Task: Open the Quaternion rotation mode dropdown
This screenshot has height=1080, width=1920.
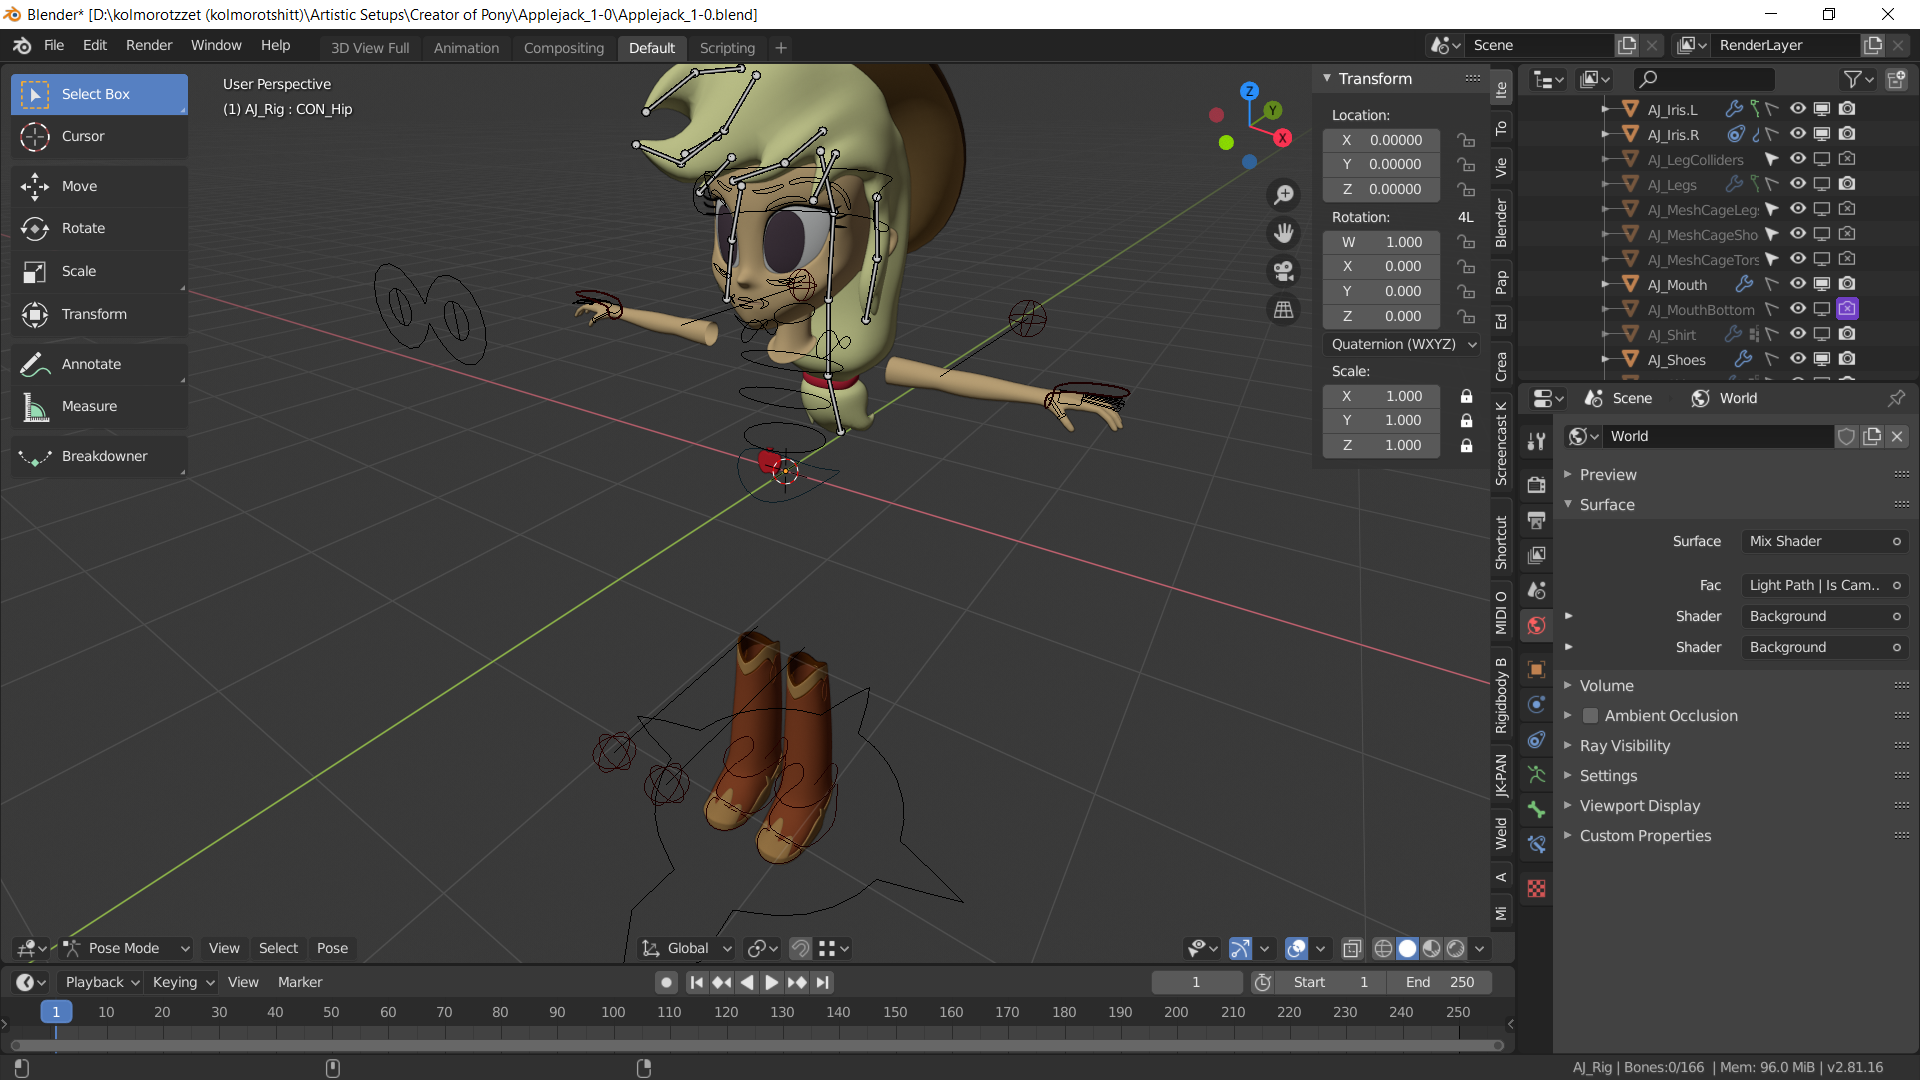Action: pyautogui.click(x=1402, y=344)
